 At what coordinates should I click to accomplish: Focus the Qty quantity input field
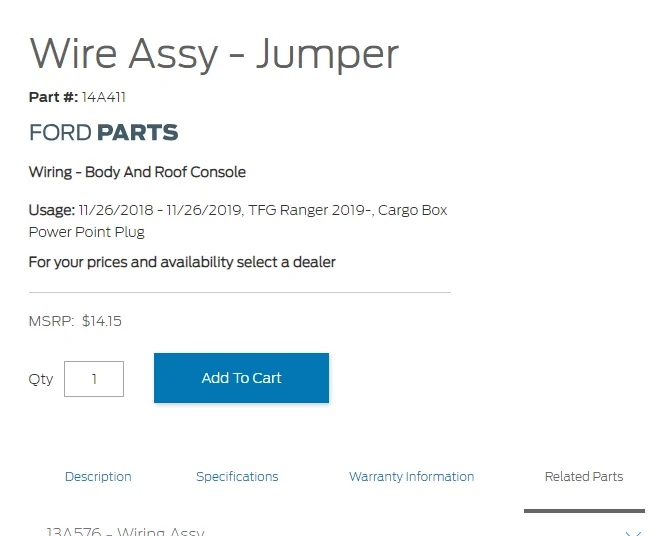(x=94, y=379)
